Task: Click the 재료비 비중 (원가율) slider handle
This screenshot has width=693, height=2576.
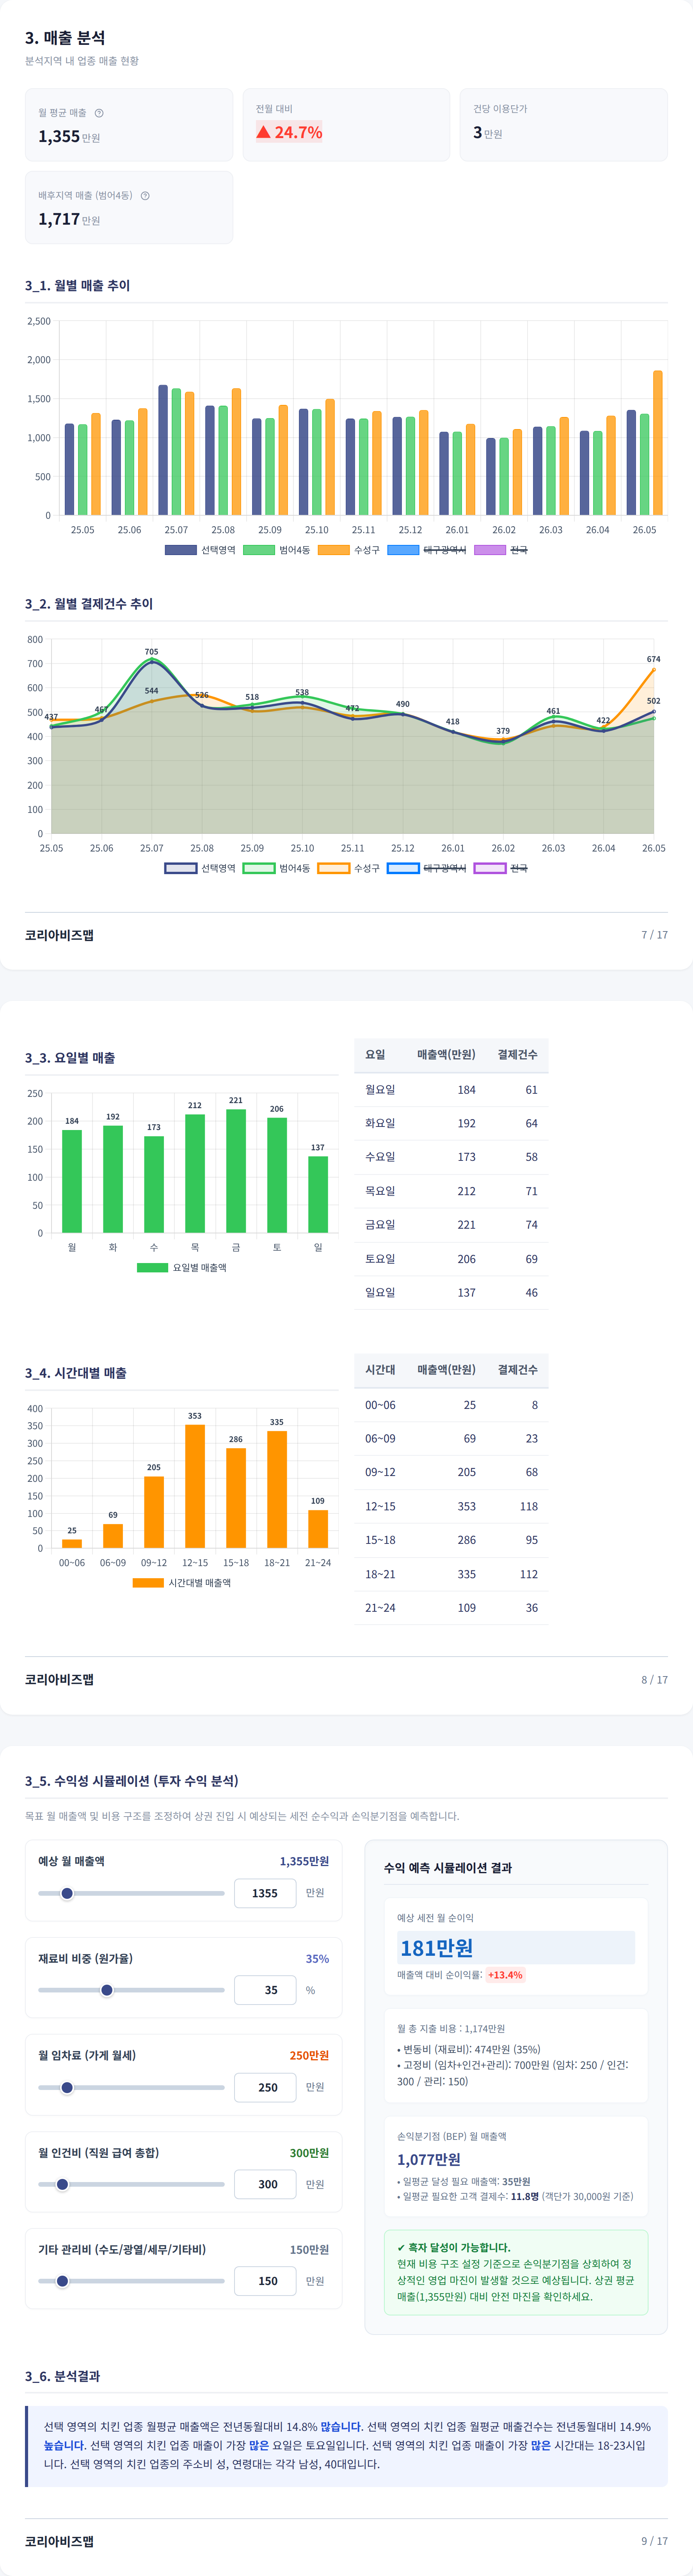Action: point(107,1990)
